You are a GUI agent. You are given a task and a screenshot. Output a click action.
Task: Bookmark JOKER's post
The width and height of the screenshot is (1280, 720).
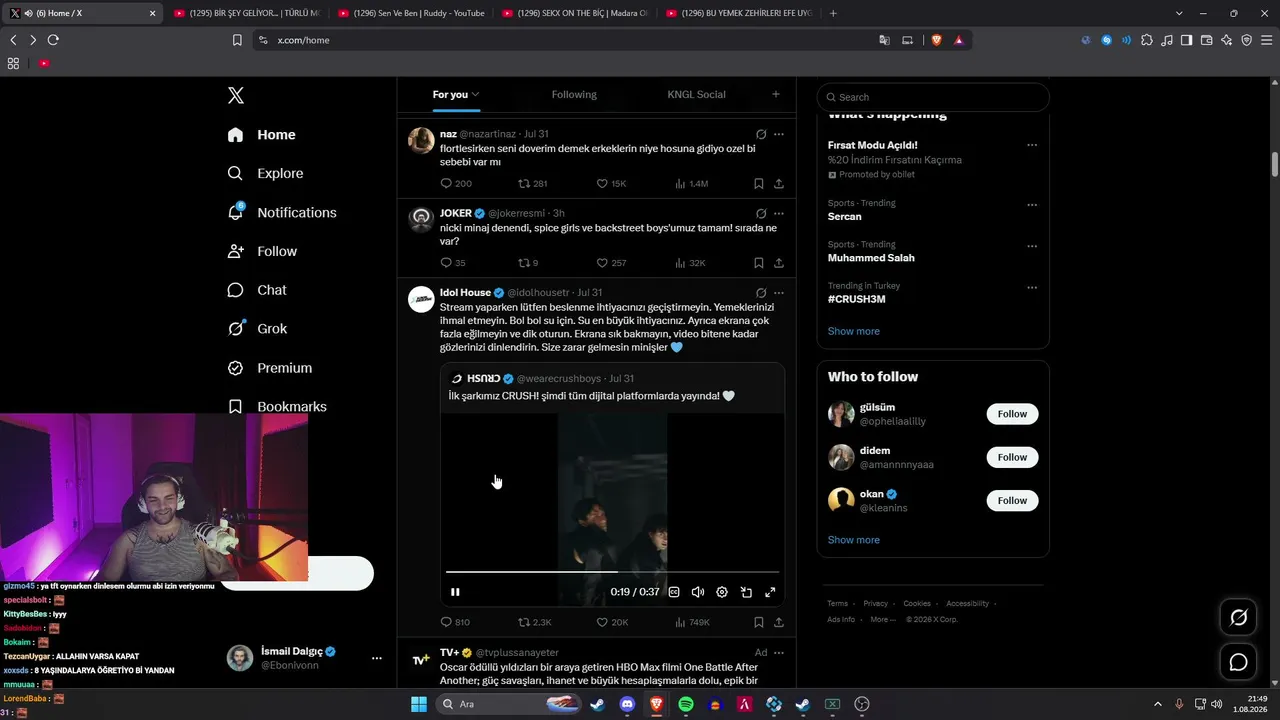pyautogui.click(x=759, y=263)
